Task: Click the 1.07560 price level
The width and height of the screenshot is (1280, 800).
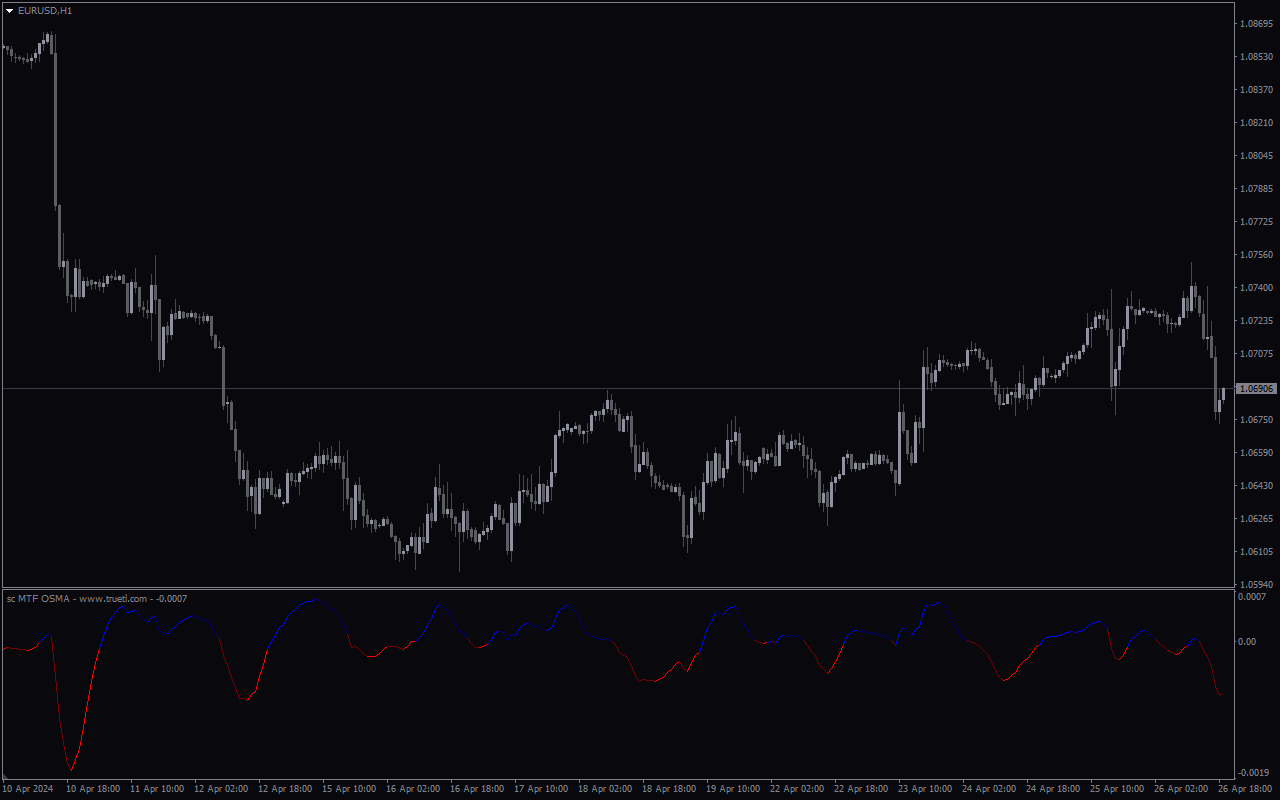Action: point(1257,254)
